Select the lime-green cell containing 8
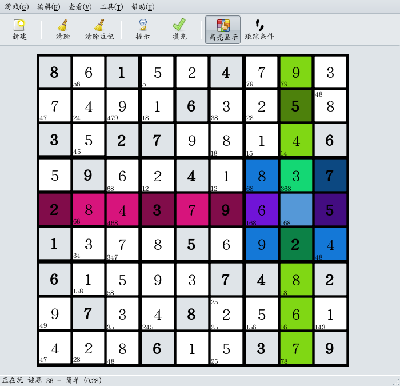 [296, 279]
